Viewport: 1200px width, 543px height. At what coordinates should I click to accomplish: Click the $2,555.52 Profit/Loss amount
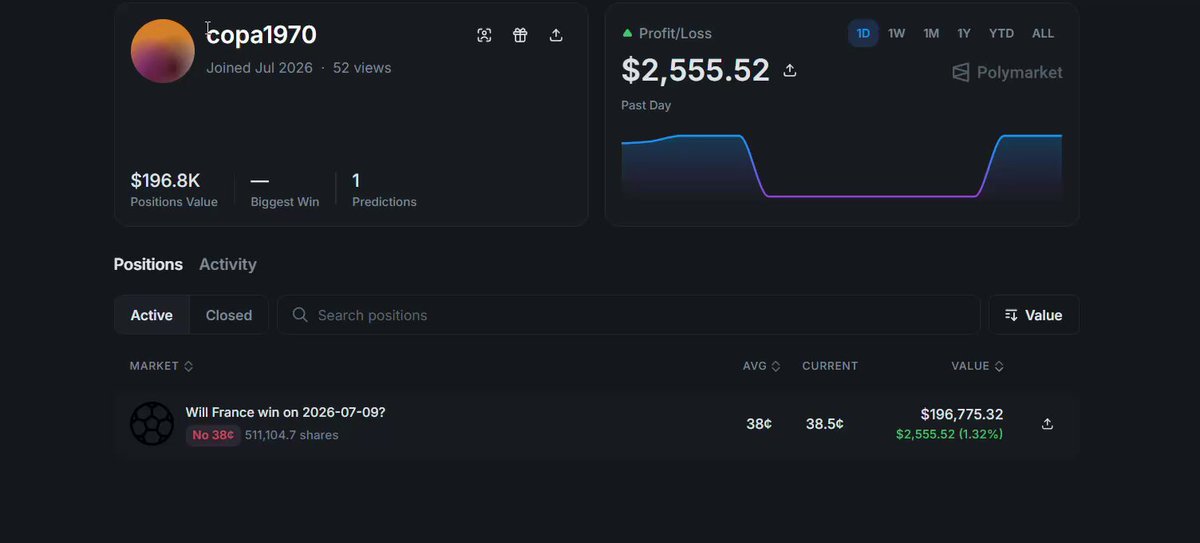696,70
